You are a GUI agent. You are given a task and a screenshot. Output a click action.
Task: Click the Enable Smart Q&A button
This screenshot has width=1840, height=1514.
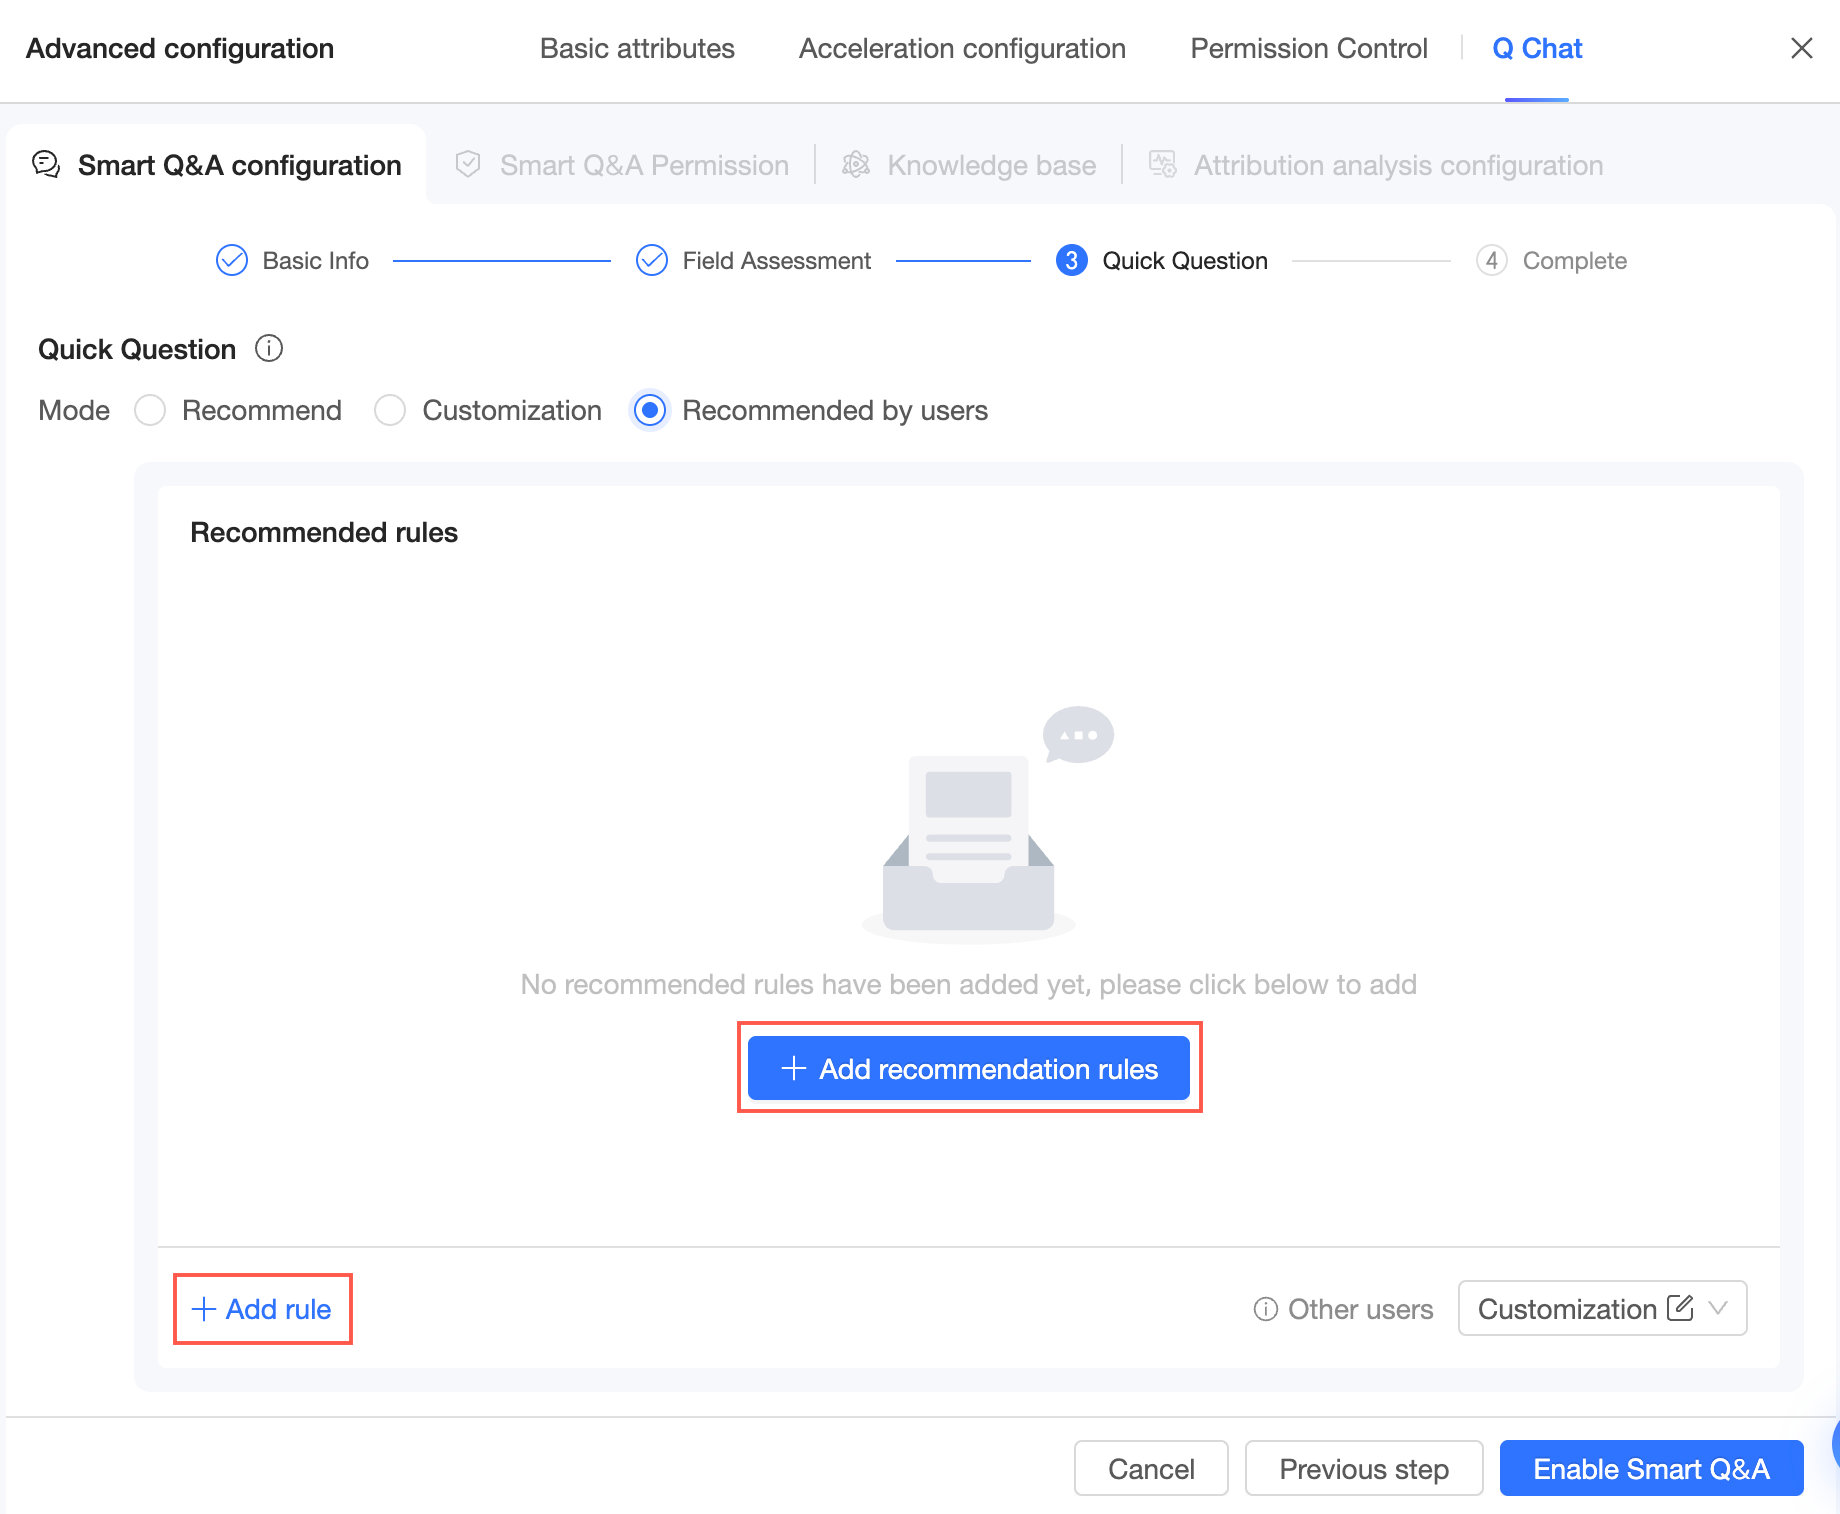pos(1650,1468)
